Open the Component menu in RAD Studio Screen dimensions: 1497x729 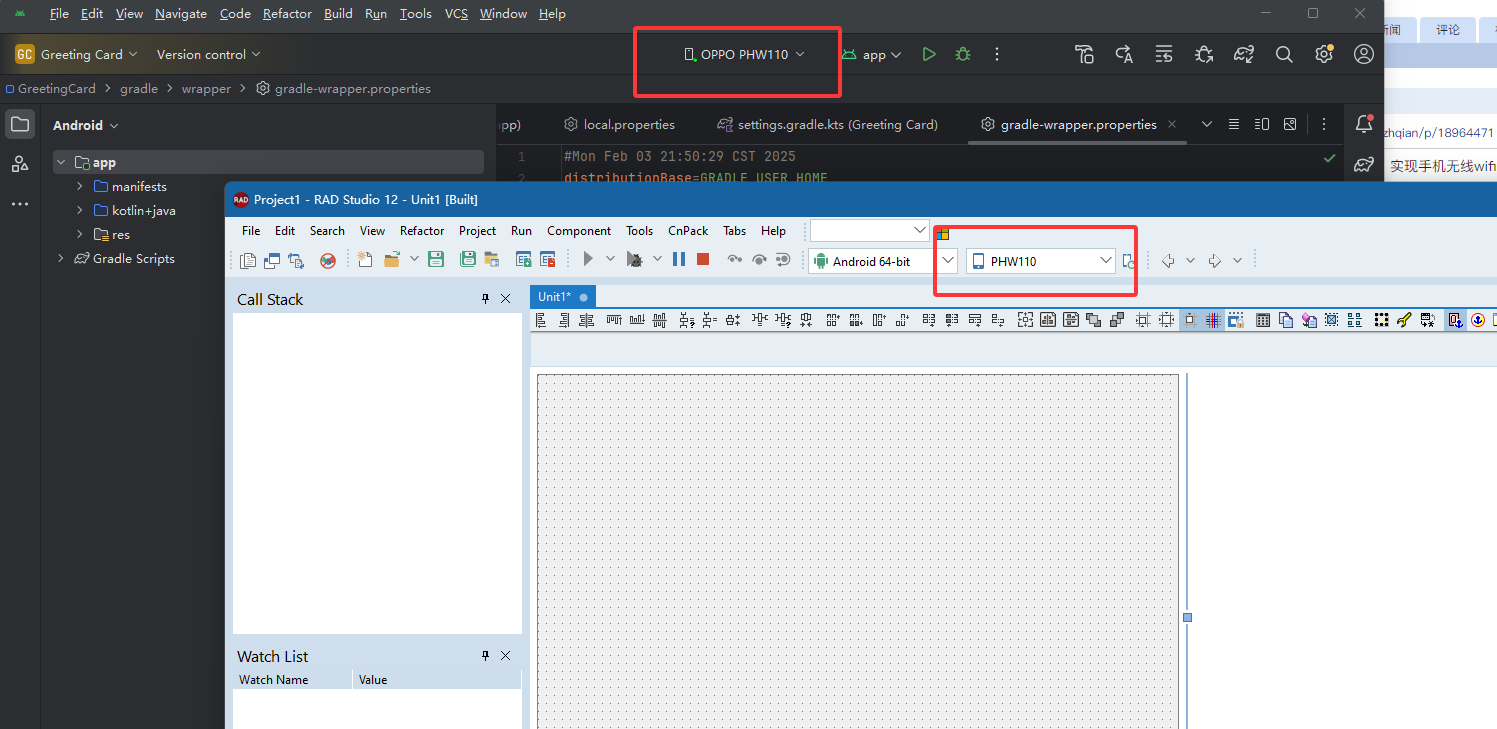(x=579, y=231)
